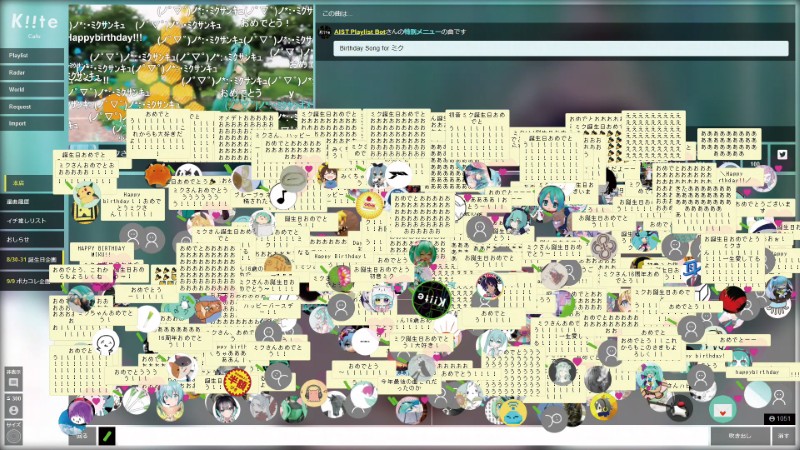
Task: Focus the comment text input field
Action: click(412, 436)
